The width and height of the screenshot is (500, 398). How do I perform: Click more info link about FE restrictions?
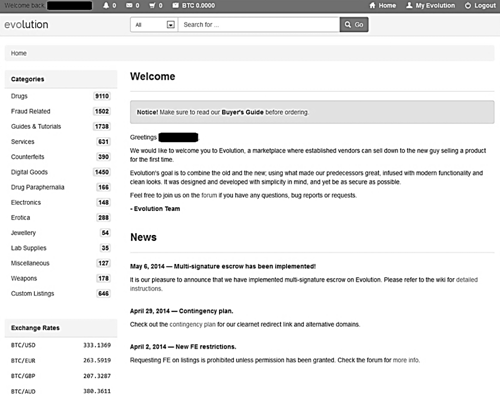[x=406, y=360]
